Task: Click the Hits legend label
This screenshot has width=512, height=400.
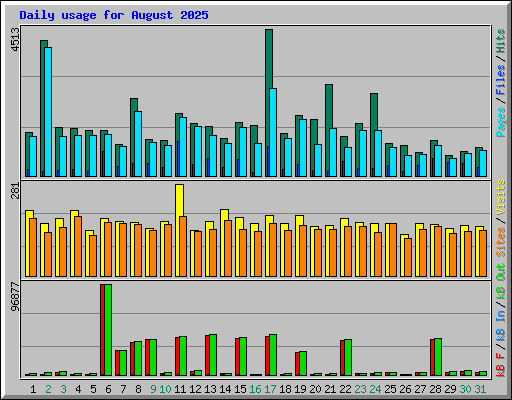Action: pyautogui.click(x=500, y=41)
